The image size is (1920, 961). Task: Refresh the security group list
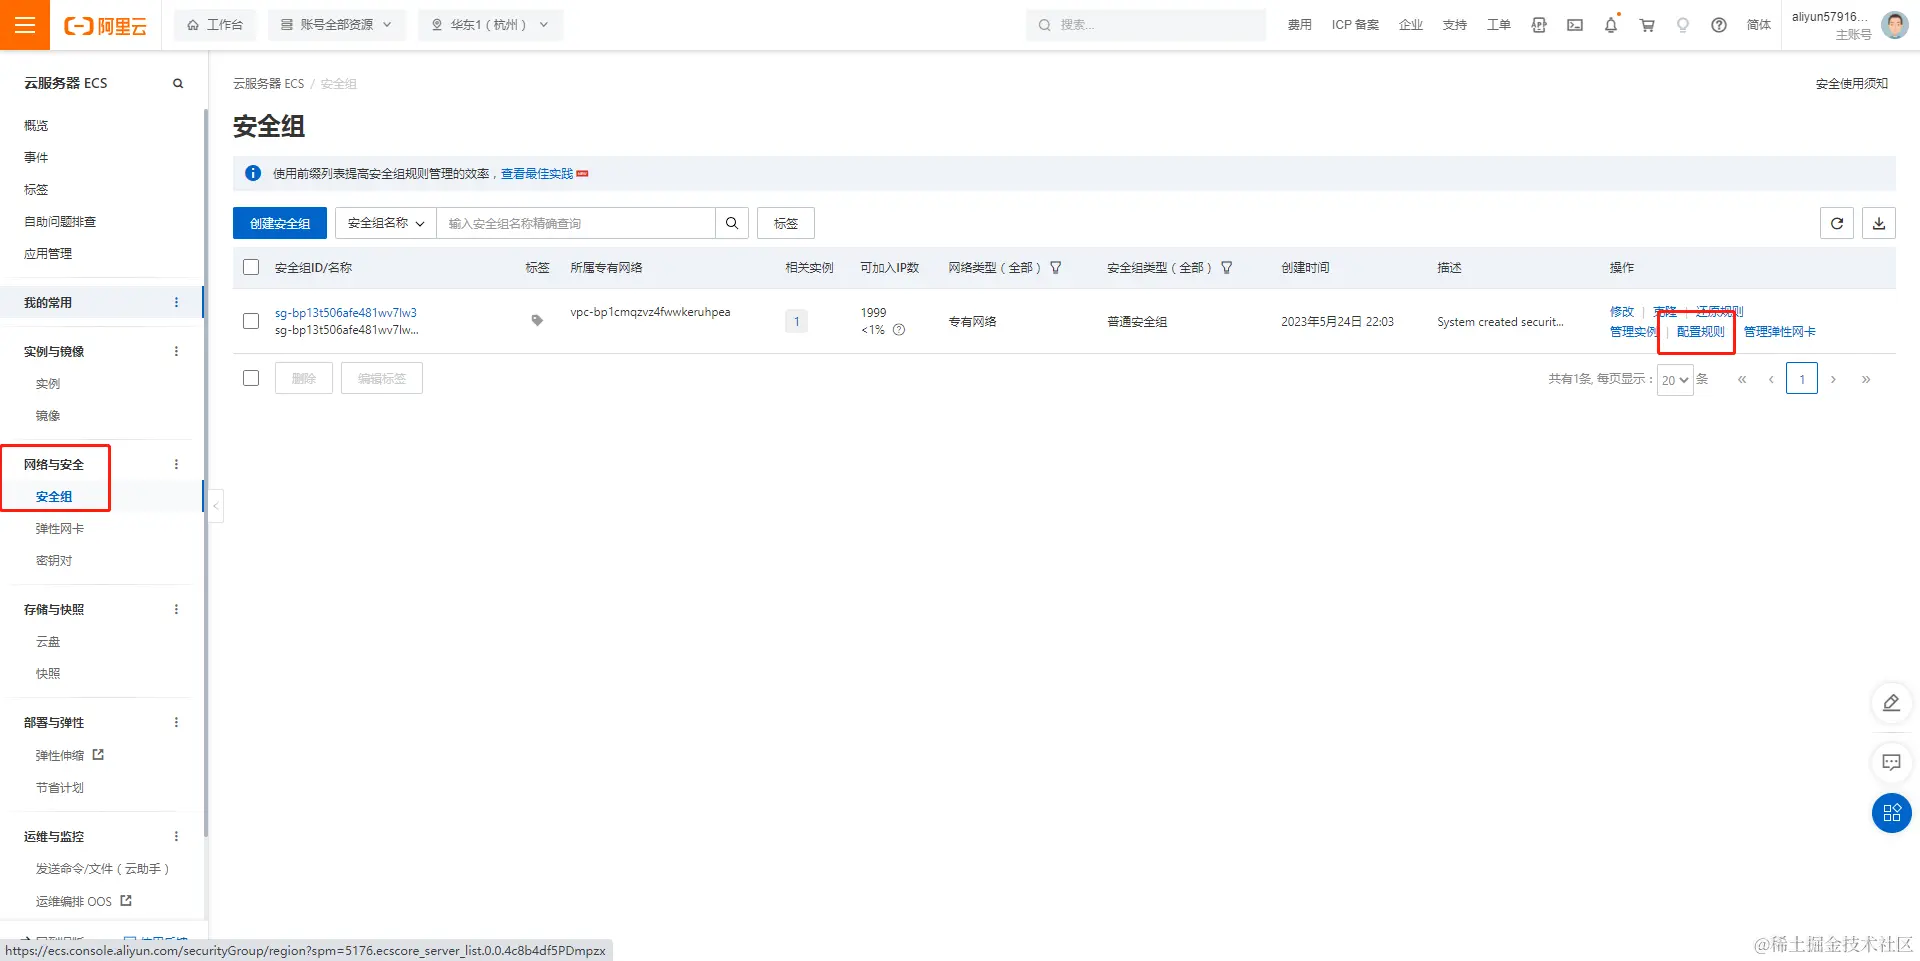pyautogui.click(x=1837, y=223)
